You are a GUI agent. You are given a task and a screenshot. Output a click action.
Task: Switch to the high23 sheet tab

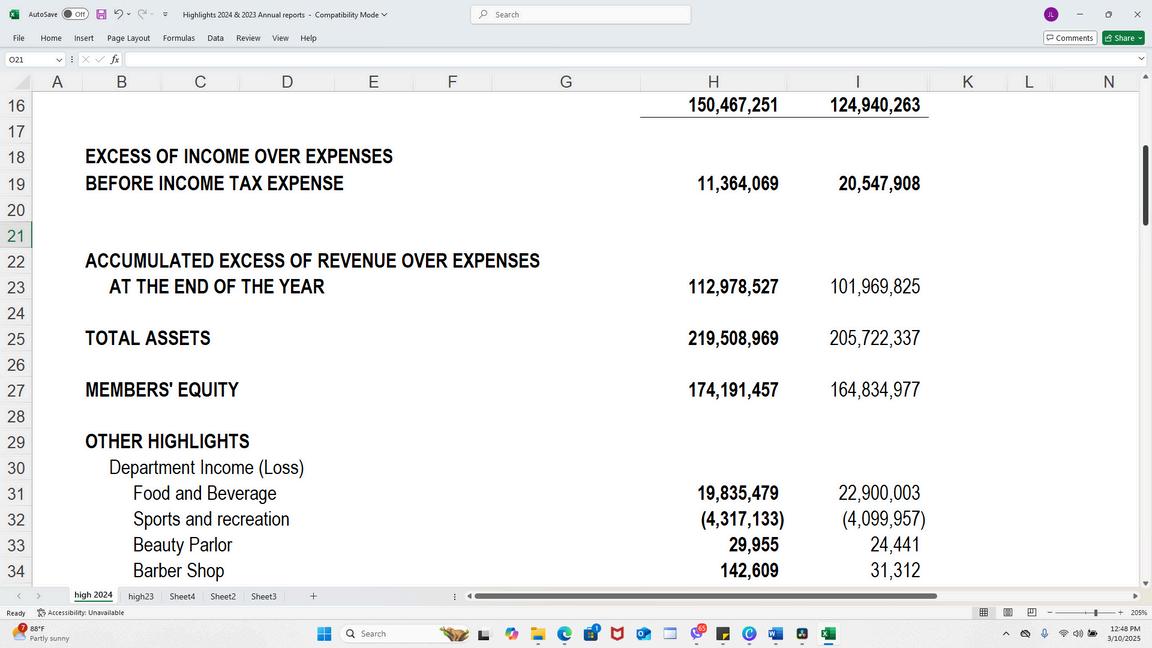coord(141,597)
